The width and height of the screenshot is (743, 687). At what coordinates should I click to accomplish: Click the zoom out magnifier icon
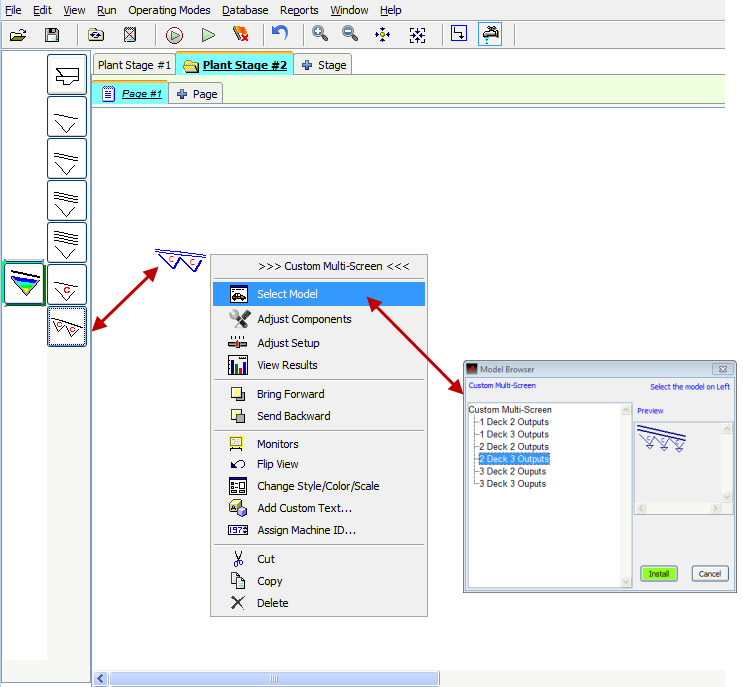tap(351, 34)
